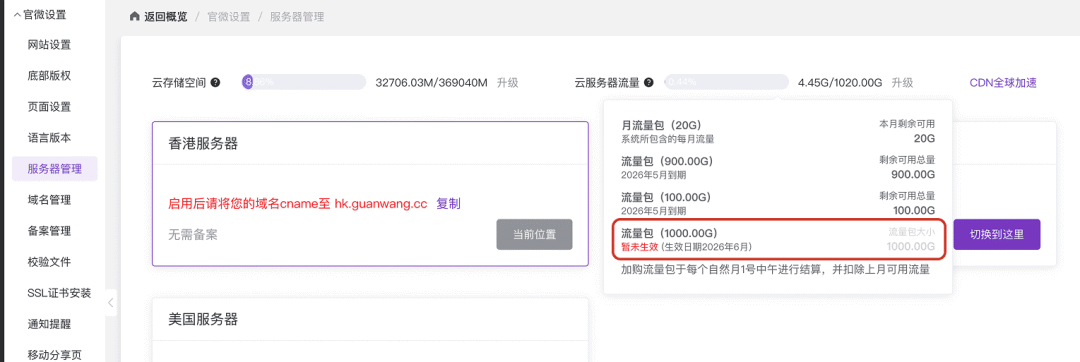Open 域名管理 in the sidebar
1080x362 pixels.
point(49,200)
